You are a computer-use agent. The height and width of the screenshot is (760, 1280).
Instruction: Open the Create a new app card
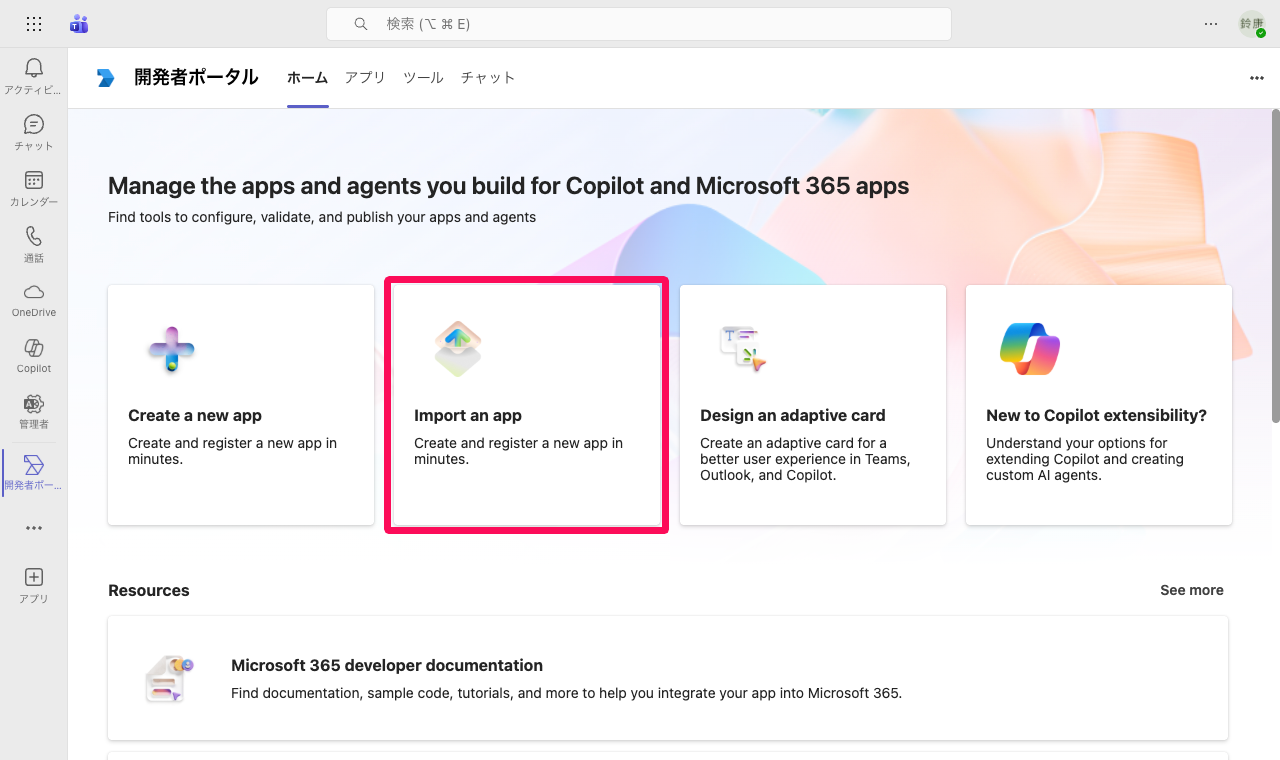click(x=241, y=405)
